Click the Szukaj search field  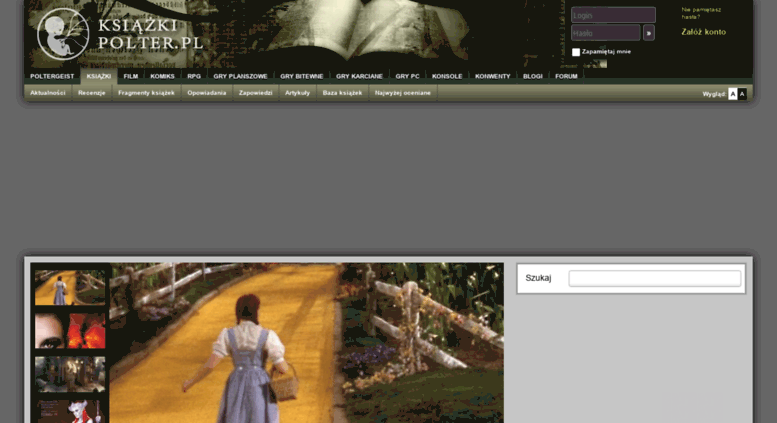pyautogui.click(x=655, y=278)
